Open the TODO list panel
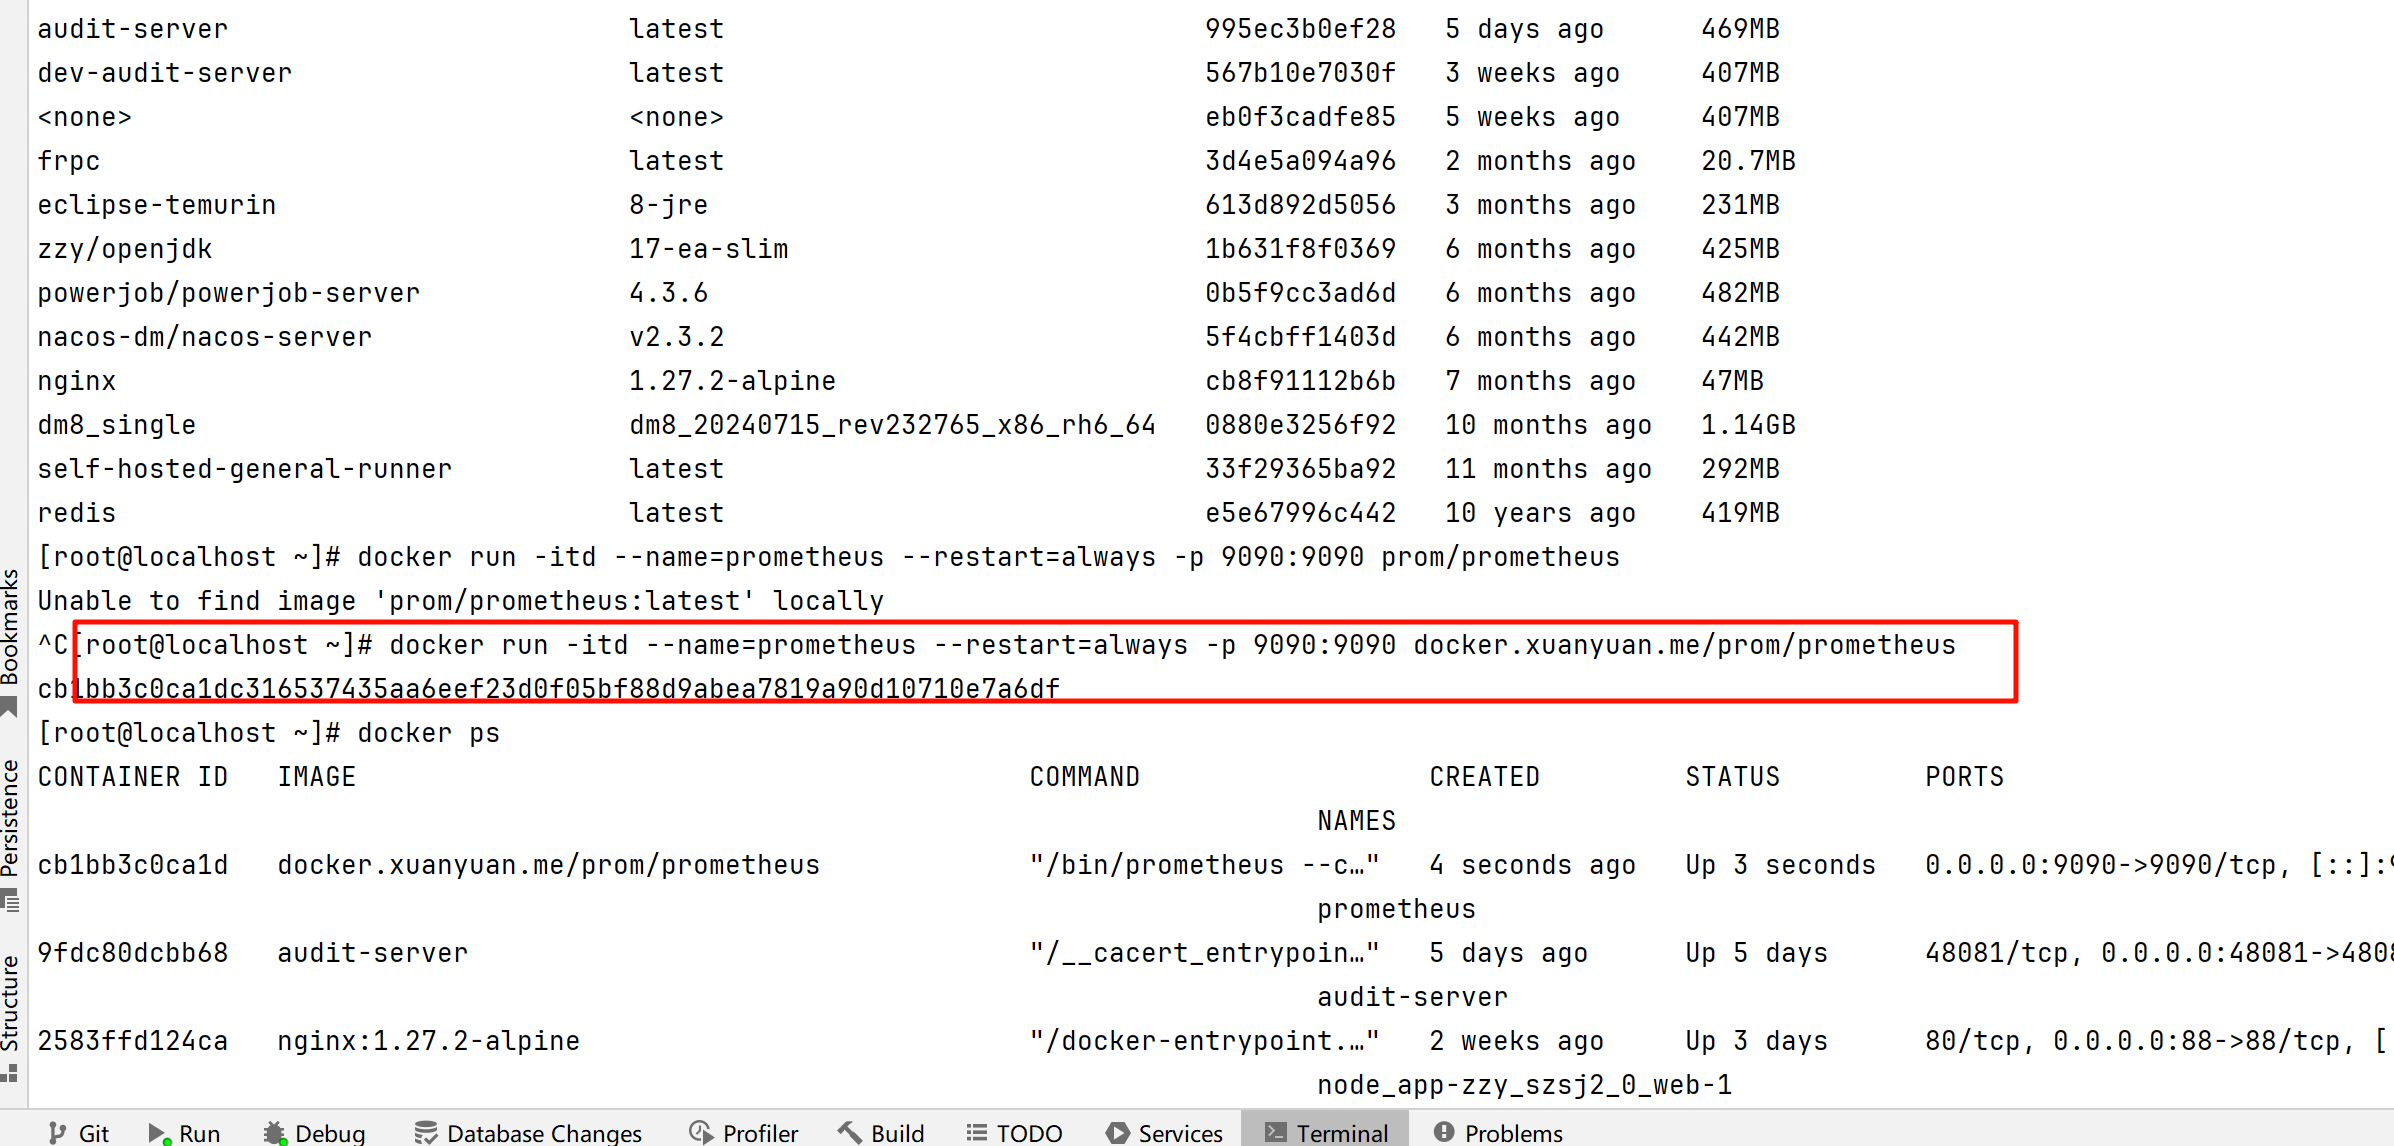This screenshot has height=1146, width=2394. coord(1014,1132)
